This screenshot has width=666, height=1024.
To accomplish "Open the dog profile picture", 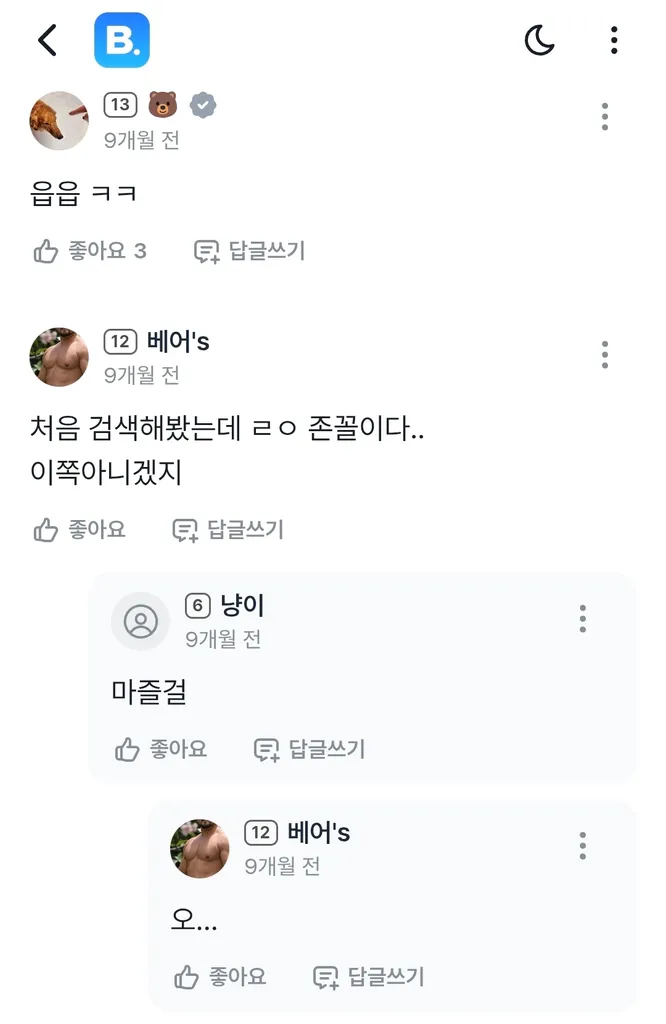I will click(x=60, y=121).
